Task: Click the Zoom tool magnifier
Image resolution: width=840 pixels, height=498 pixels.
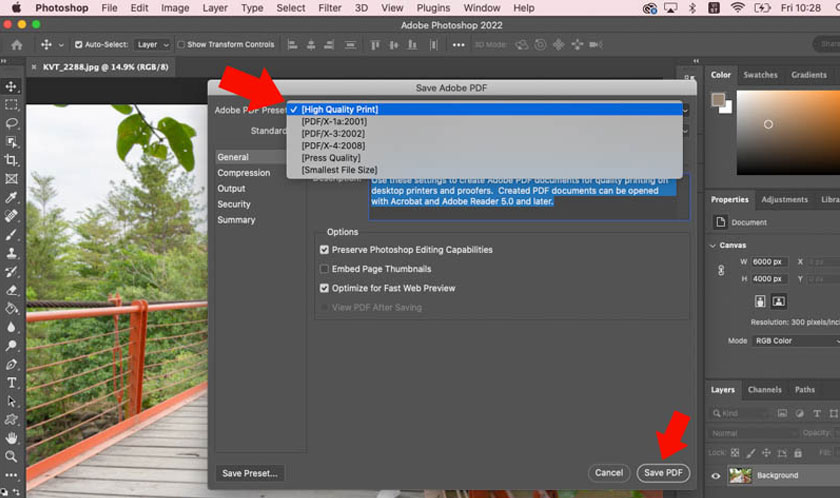Action: coord(11,456)
